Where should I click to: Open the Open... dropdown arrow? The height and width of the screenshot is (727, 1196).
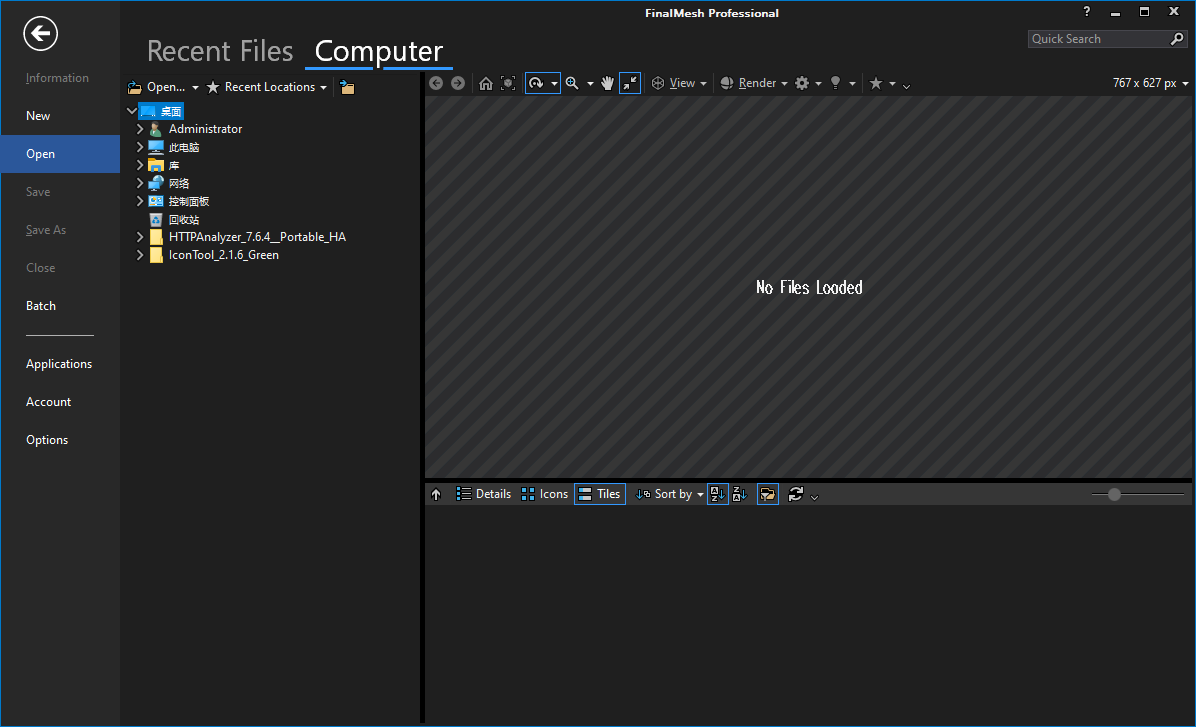coord(195,88)
